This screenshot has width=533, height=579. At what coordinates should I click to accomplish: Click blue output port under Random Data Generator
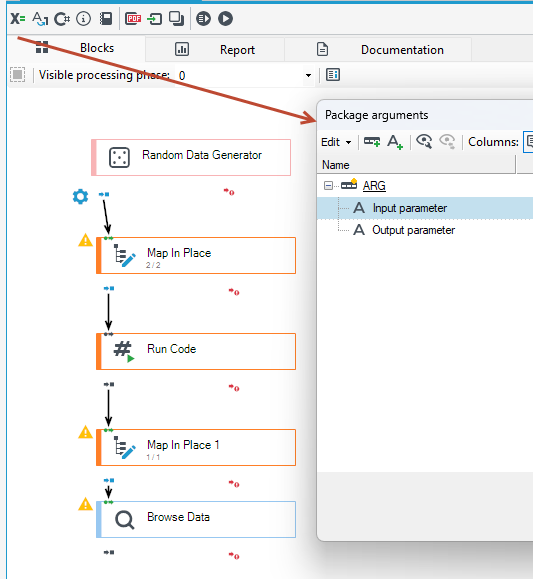coord(104,194)
